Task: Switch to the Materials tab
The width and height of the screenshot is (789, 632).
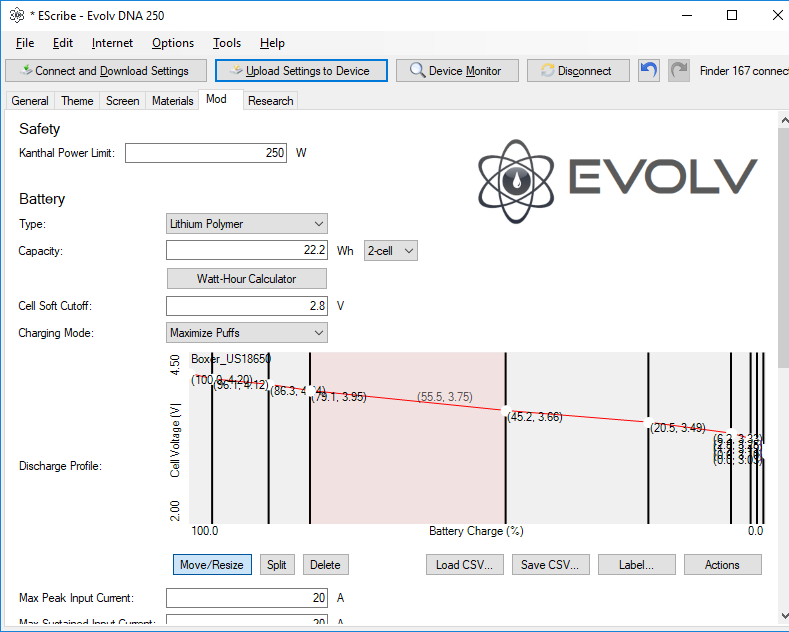Action: (172, 101)
